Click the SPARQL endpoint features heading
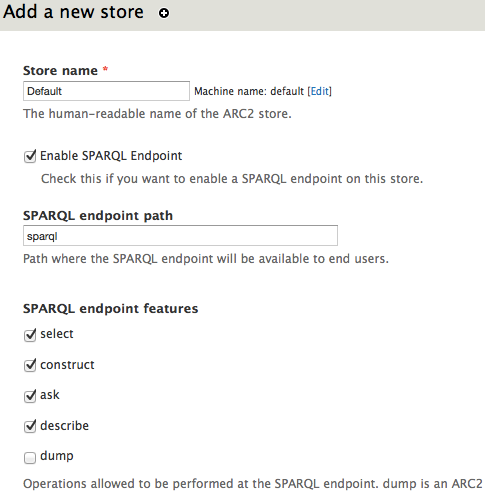Viewport: 485px width, 494px height. tap(111, 309)
